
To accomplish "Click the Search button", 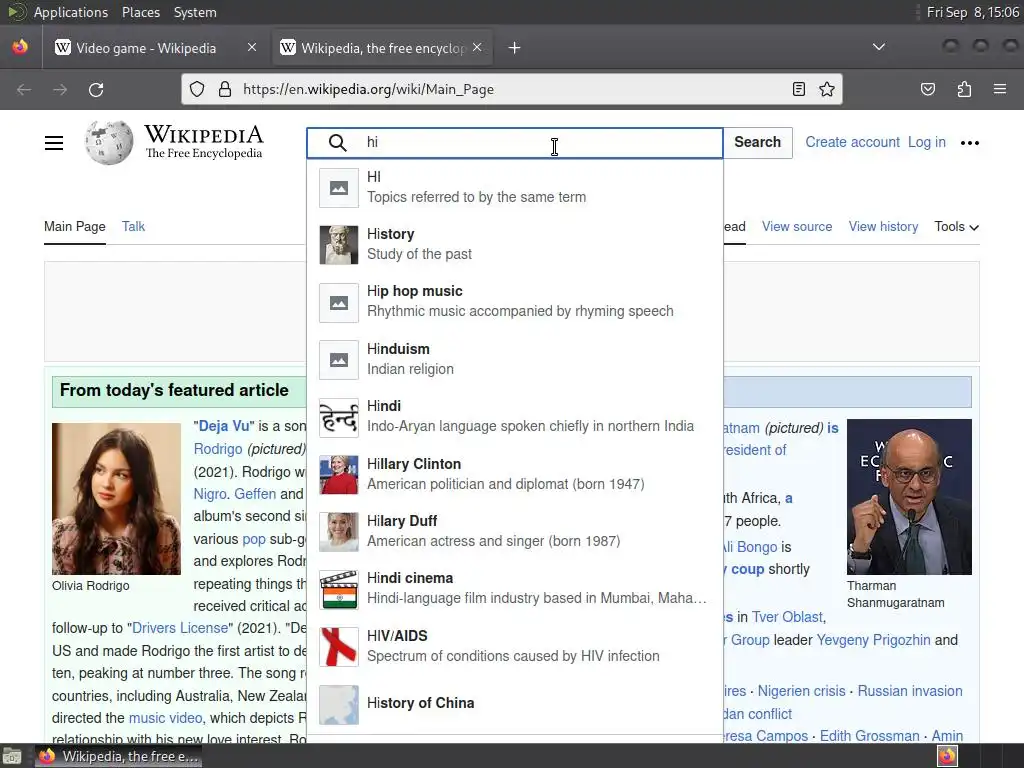I will pyautogui.click(x=758, y=142).
